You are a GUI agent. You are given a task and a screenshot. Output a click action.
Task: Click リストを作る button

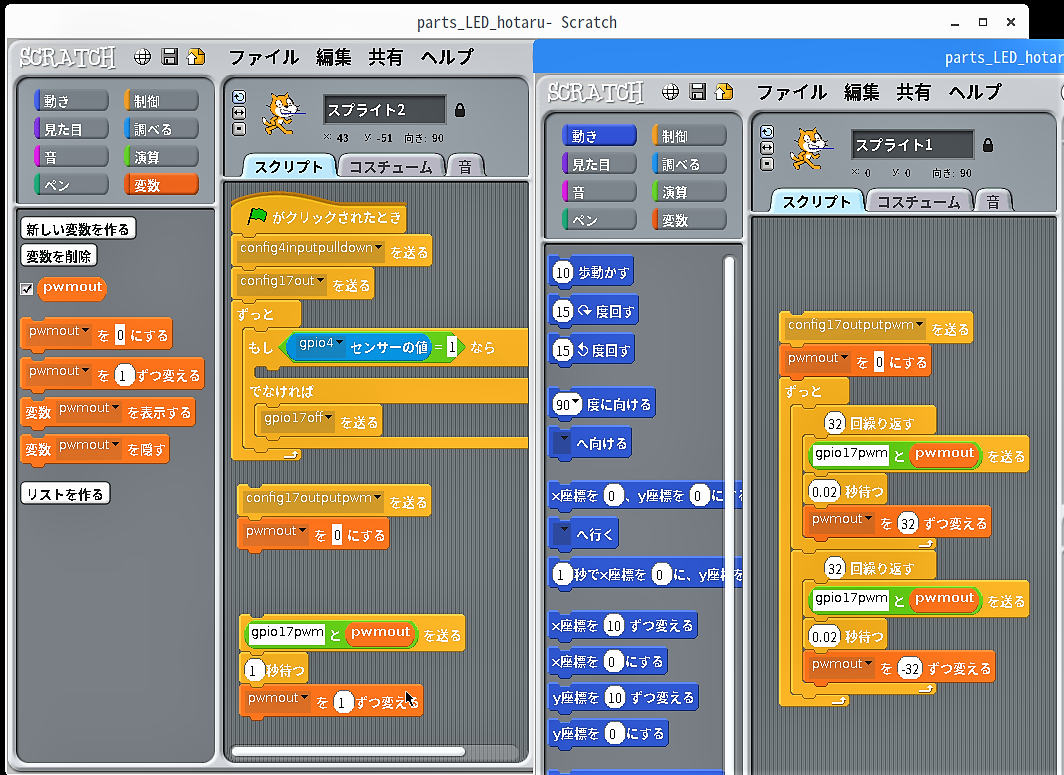[x=65, y=494]
